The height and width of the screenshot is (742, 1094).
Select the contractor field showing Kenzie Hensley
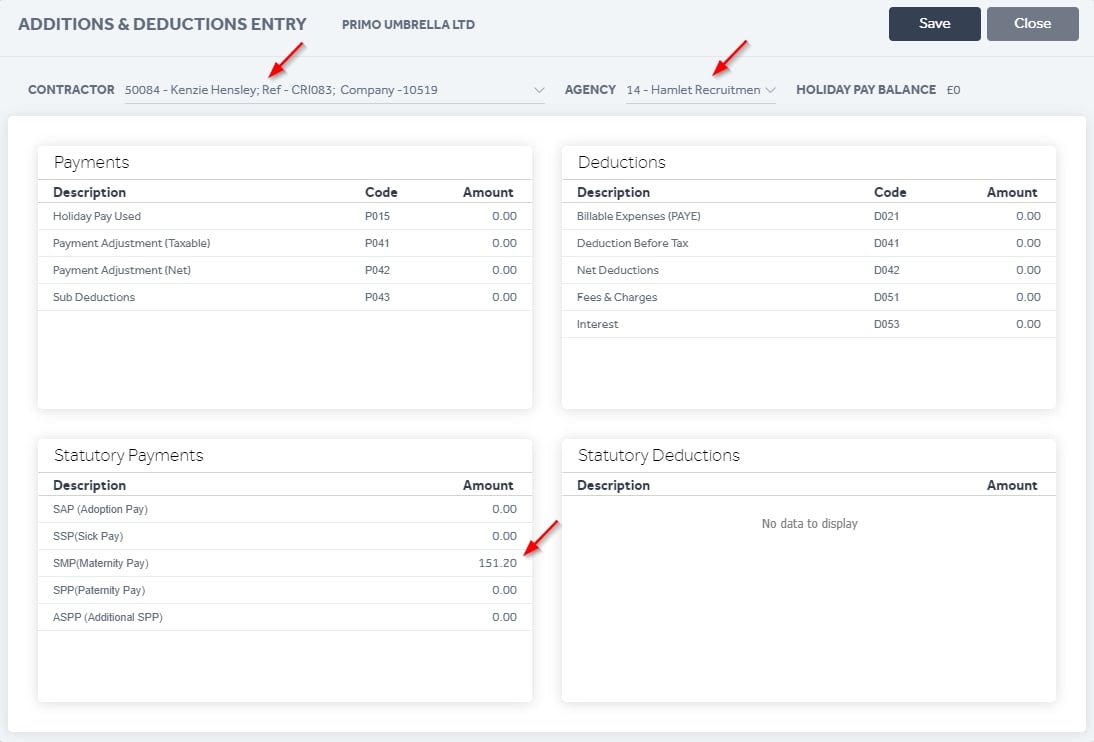[x=334, y=90]
